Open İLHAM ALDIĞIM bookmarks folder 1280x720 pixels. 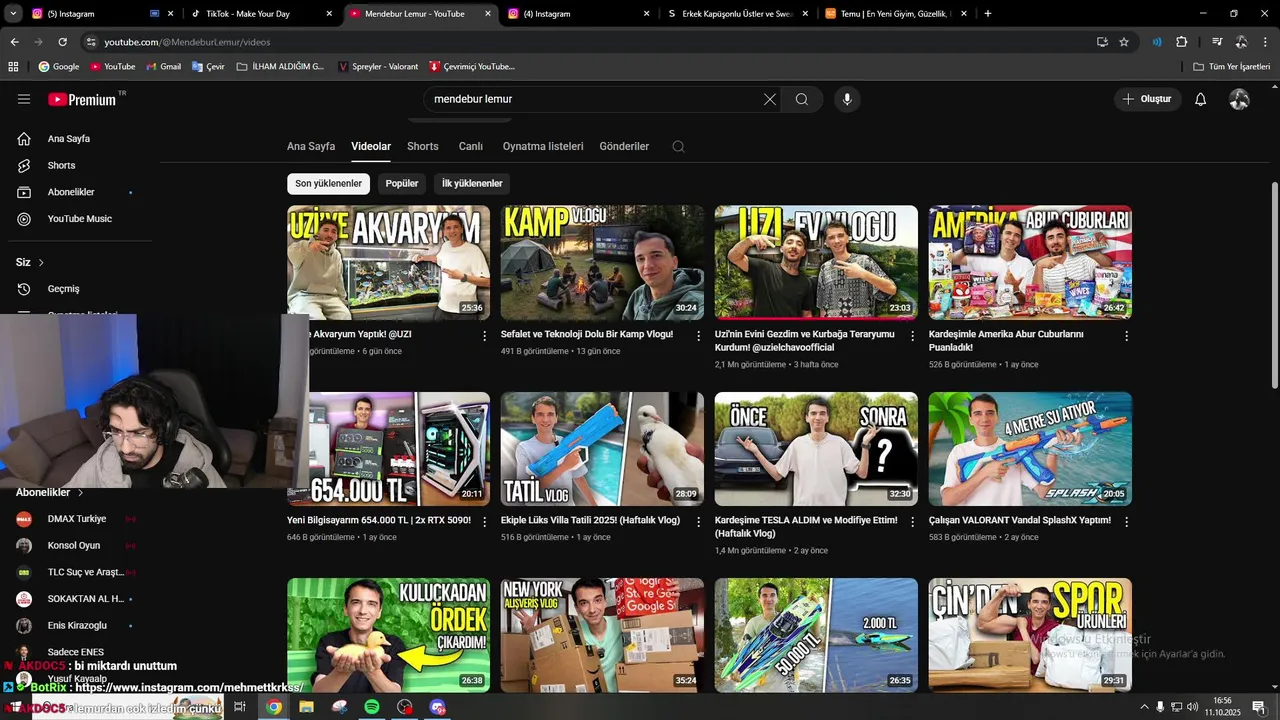click(x=280, y=66)
